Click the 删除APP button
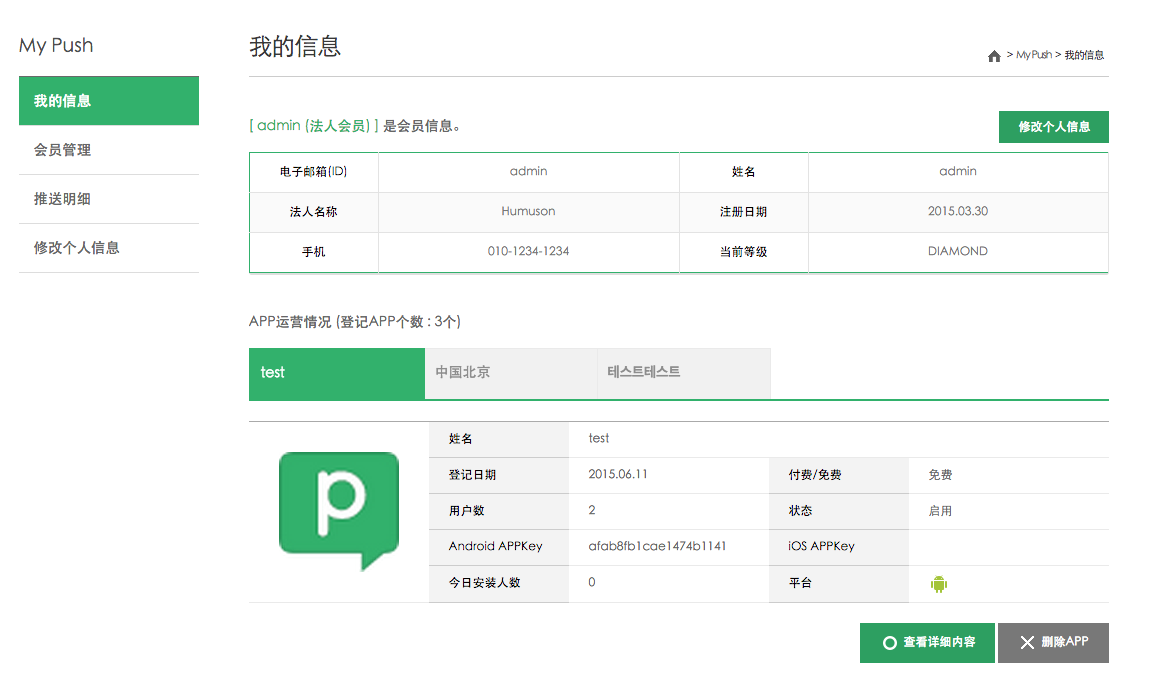Screen dimensions: 1154x688 (x=1053, y=643)
